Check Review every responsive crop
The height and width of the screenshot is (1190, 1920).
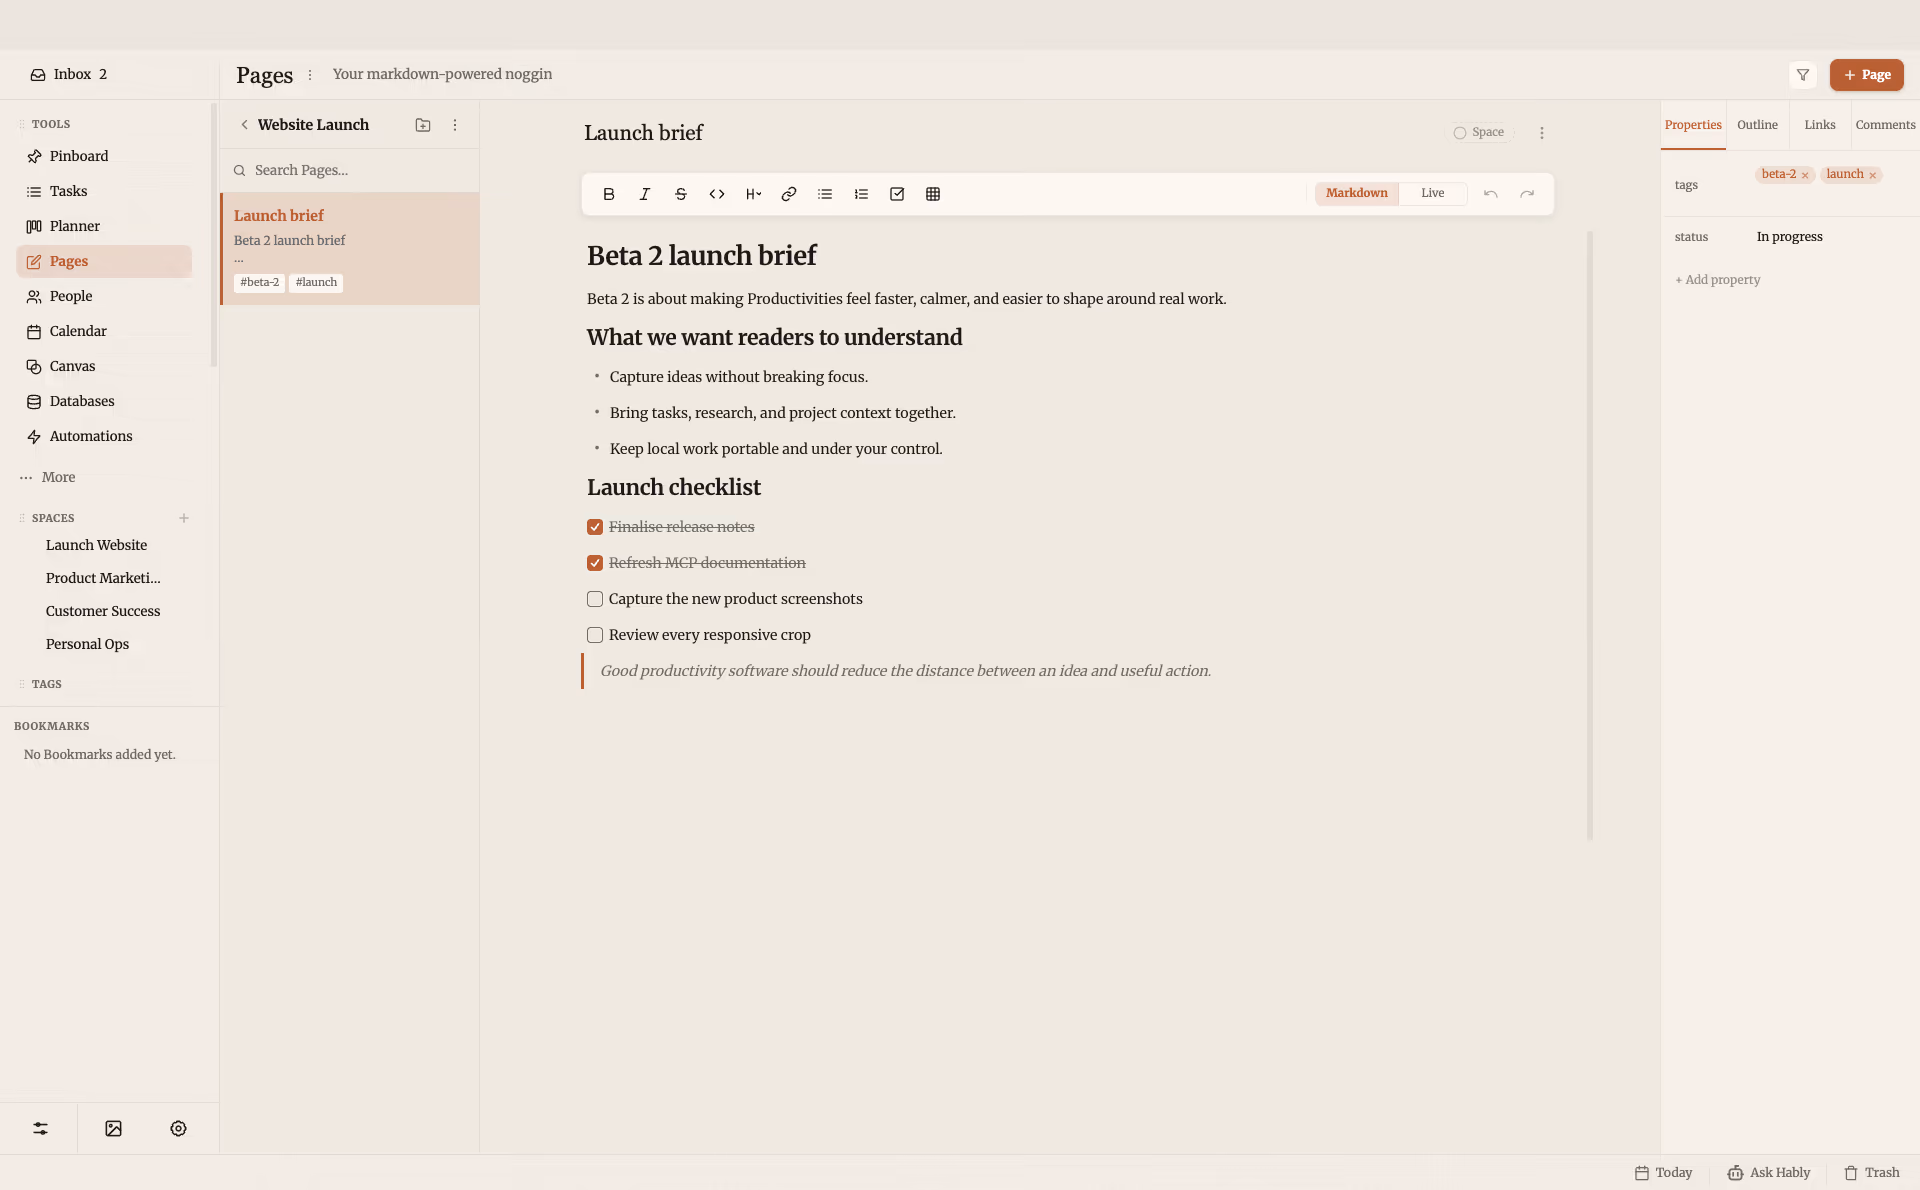595,635
